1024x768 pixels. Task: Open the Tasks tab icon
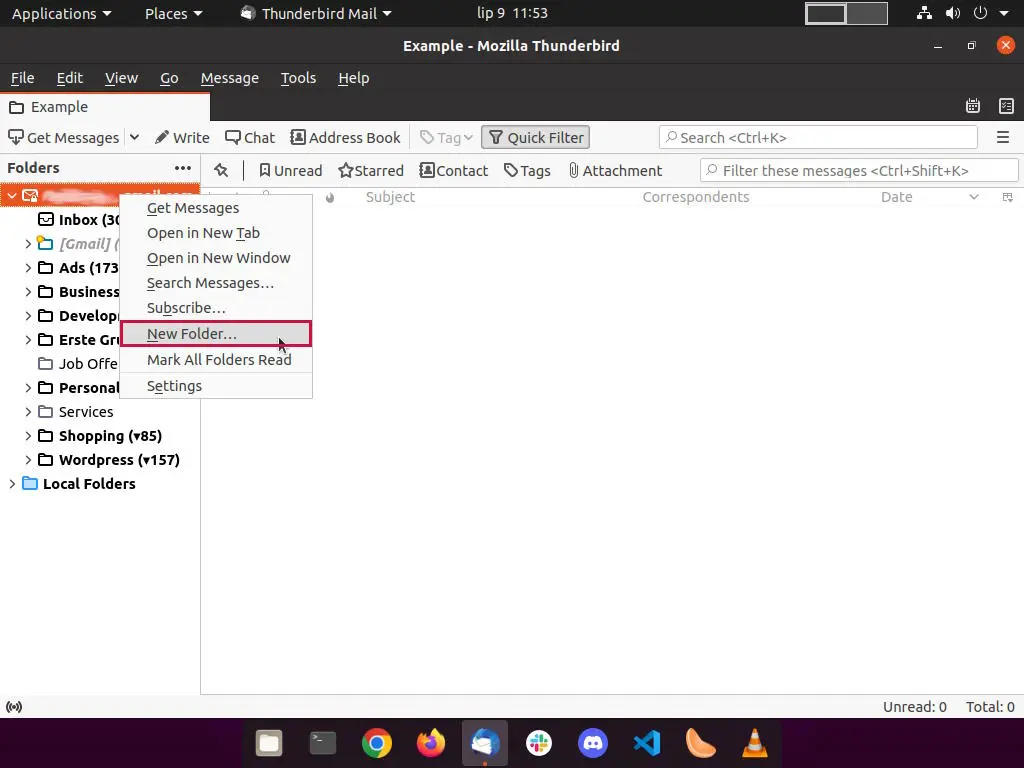click(1006, 106)
